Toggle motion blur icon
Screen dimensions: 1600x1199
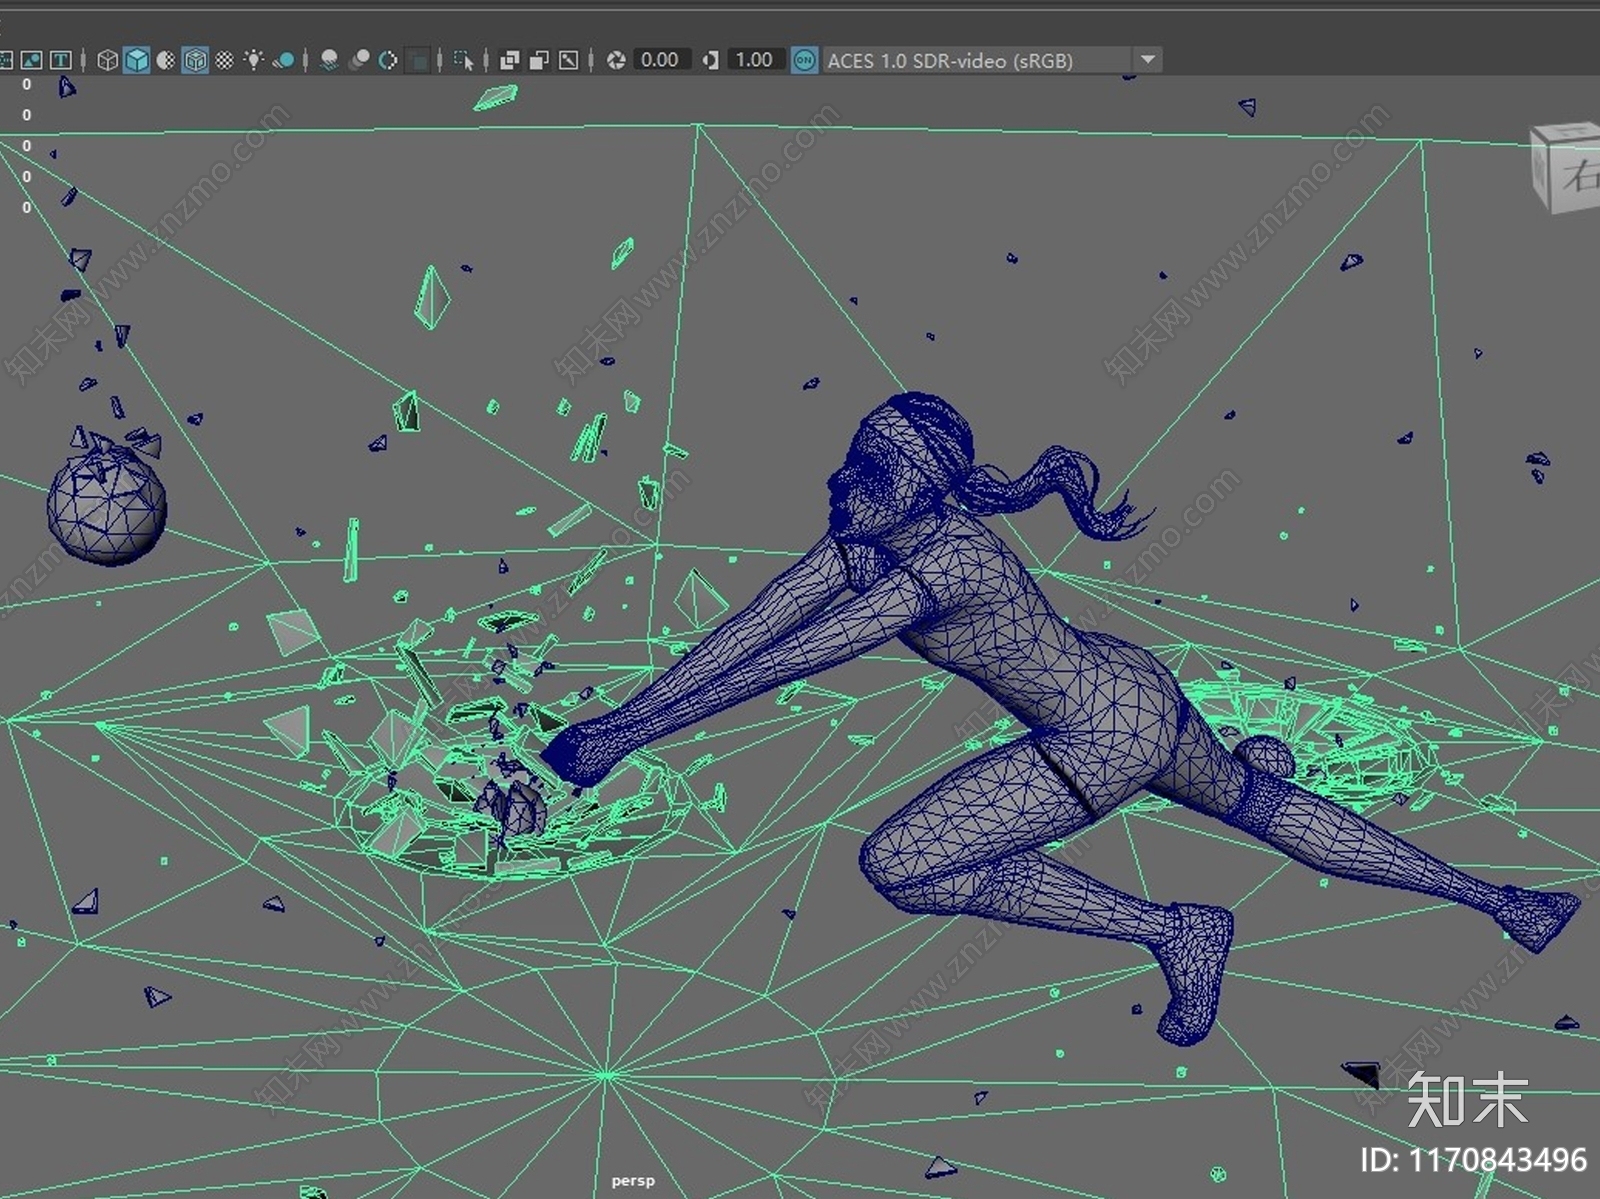tap(359, 60)
